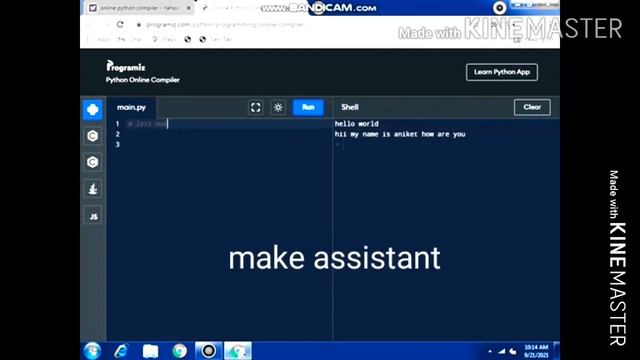Open the JS compiler from the sidebar
640x360 pixels.
pos(93,215)
